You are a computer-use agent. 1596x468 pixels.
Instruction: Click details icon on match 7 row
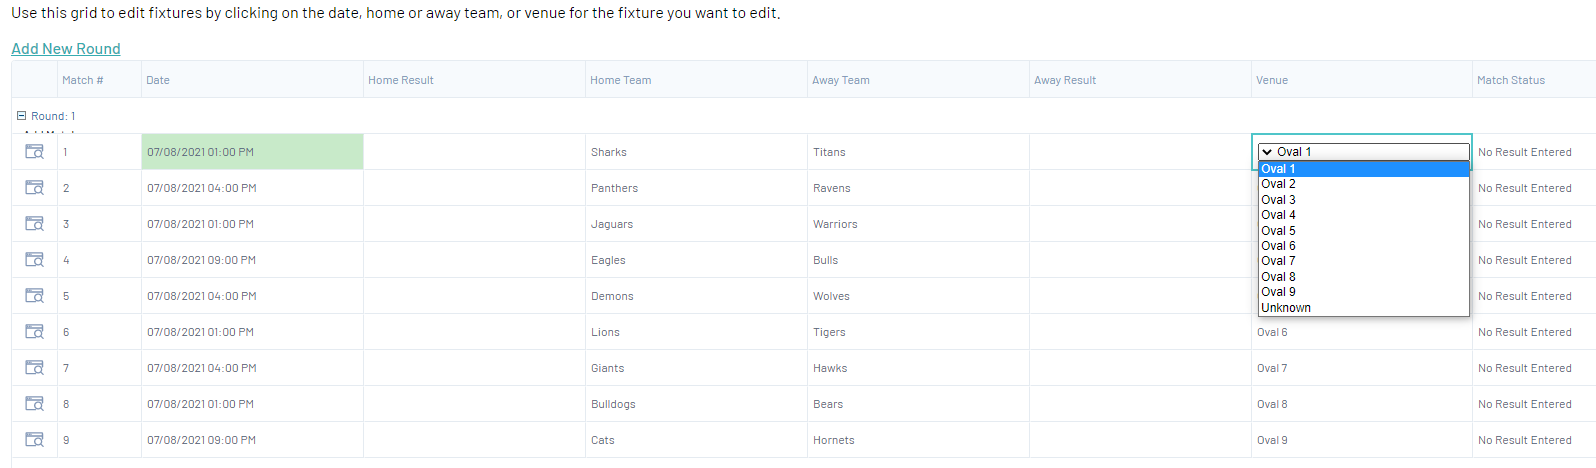point(34,368)
